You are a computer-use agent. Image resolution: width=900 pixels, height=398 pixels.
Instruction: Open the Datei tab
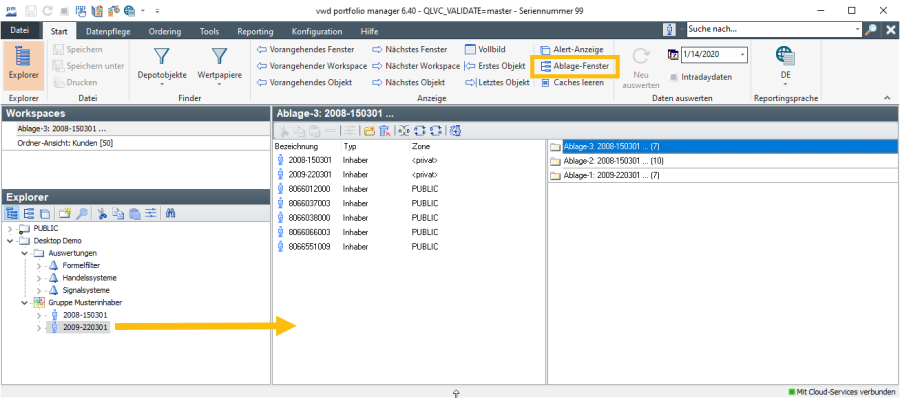[x=21, y=31]
